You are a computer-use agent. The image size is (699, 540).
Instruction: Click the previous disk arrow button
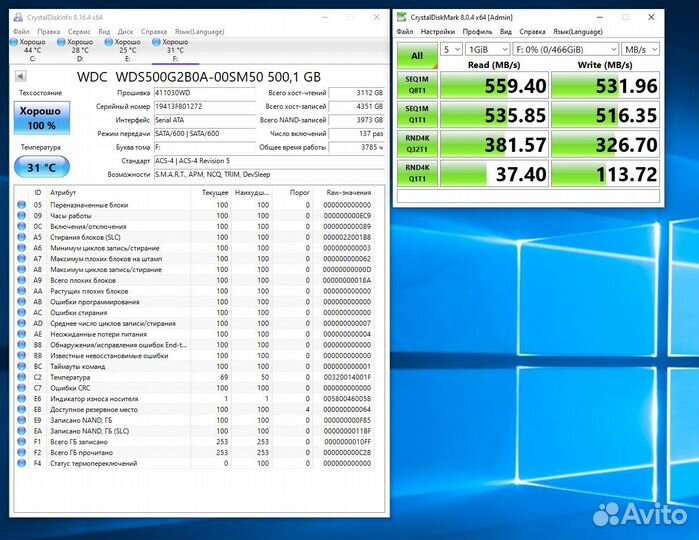point(20,76)
